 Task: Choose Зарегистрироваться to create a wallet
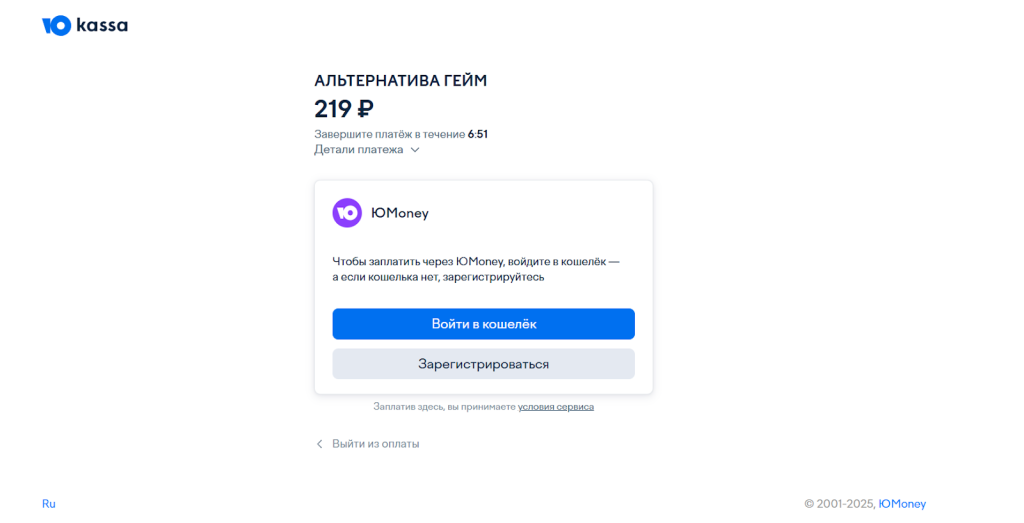(483, 364)
